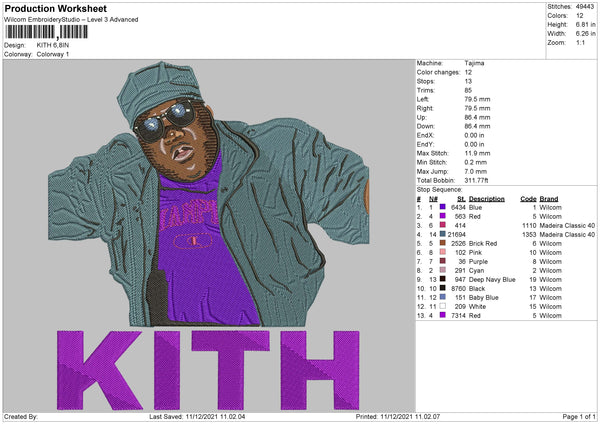Click the Color changes label
The image size is (600, 424).
pyautogui.click(x=438, y=72)
